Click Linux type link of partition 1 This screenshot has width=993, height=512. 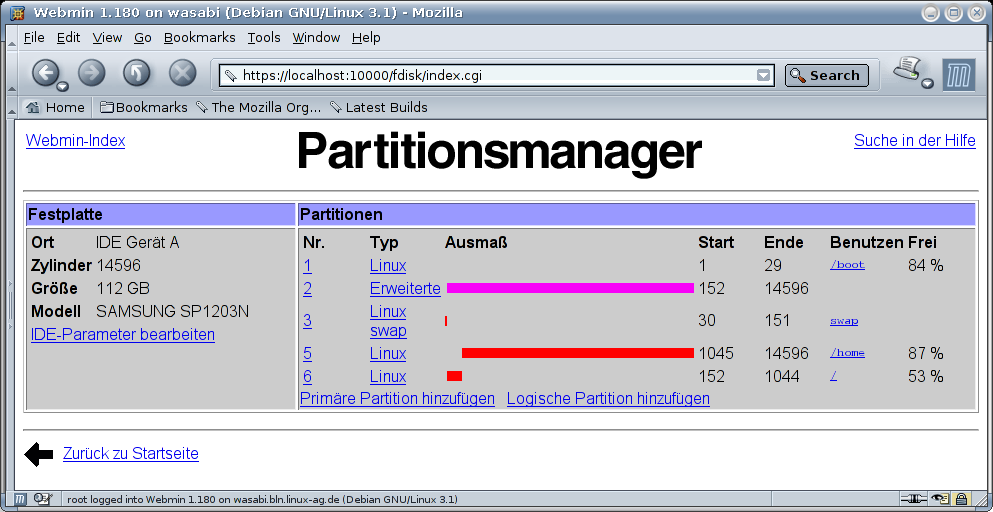click(388, 266)
